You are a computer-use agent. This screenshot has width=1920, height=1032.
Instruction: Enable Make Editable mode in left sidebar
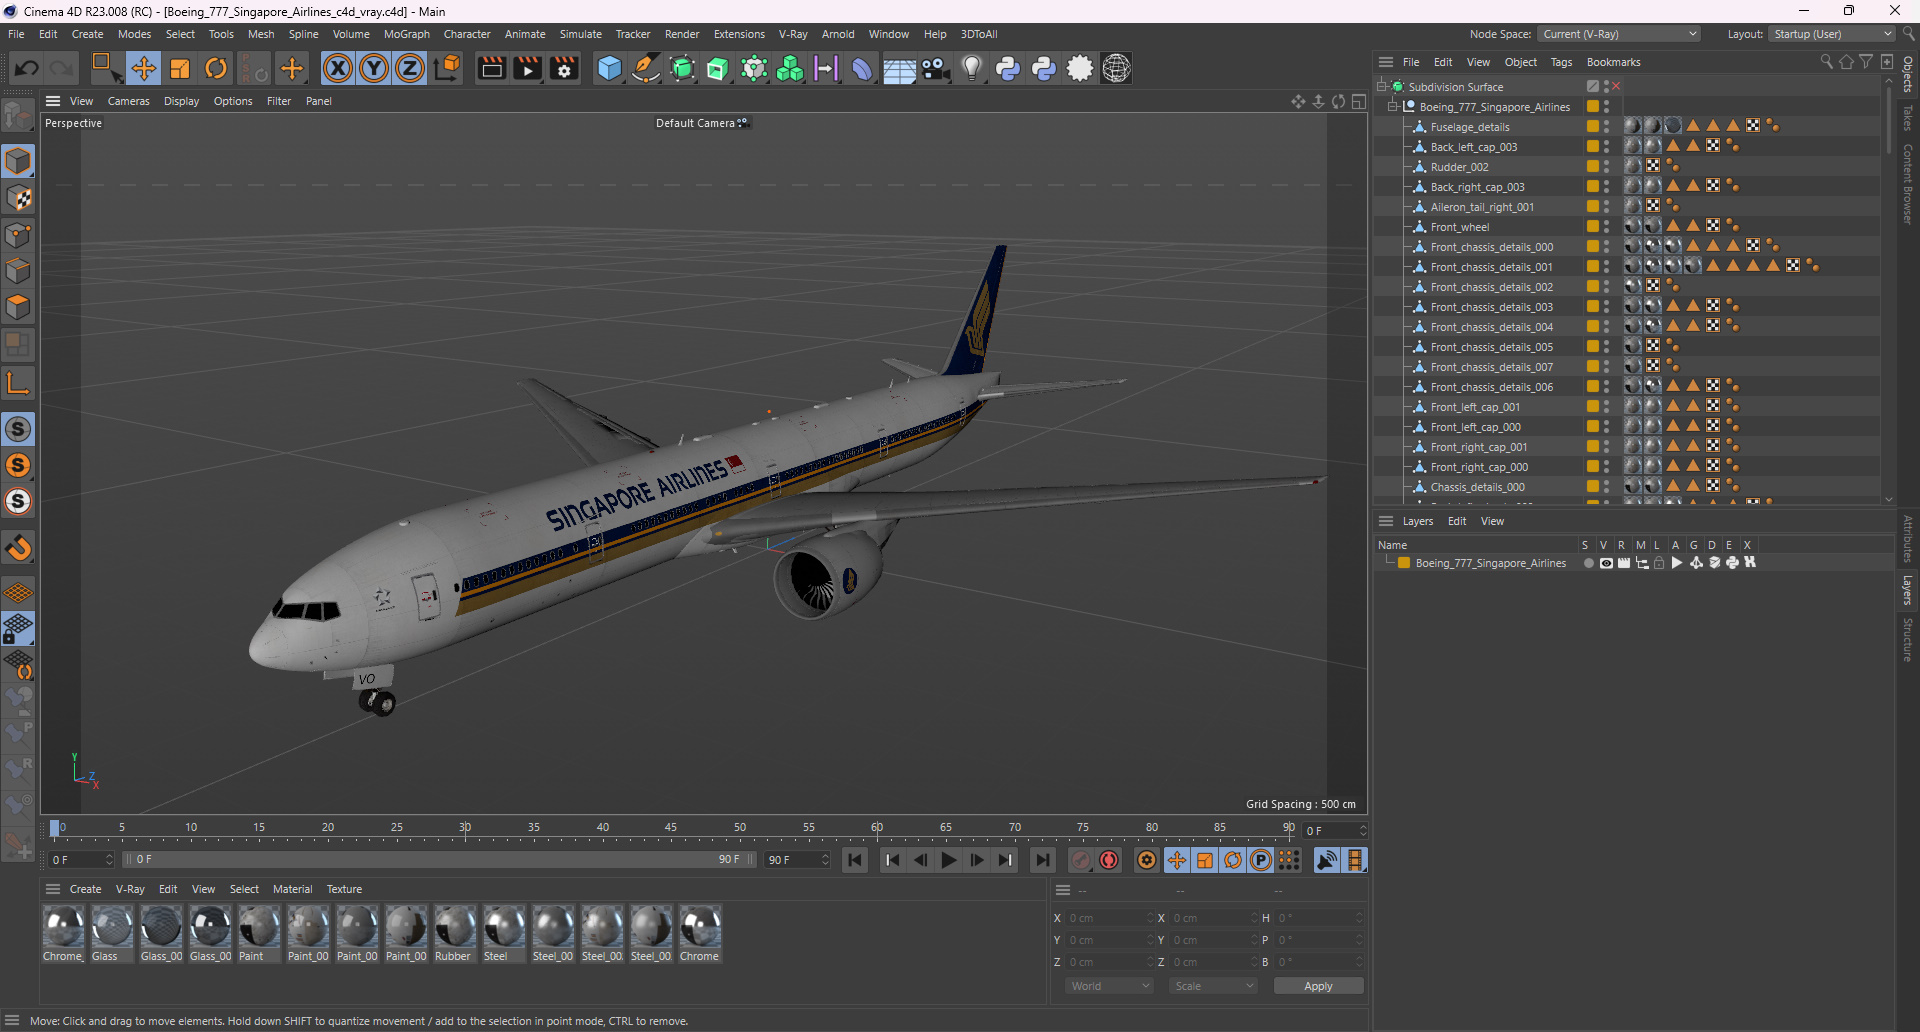pos(18,117)
